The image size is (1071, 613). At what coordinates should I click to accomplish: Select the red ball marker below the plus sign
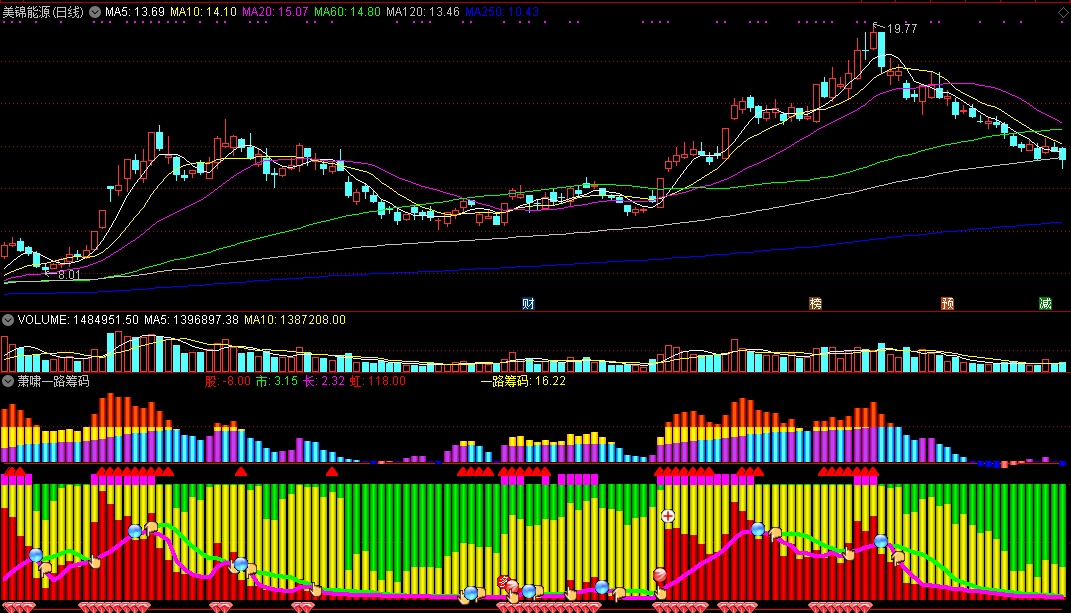pos(660,575)
